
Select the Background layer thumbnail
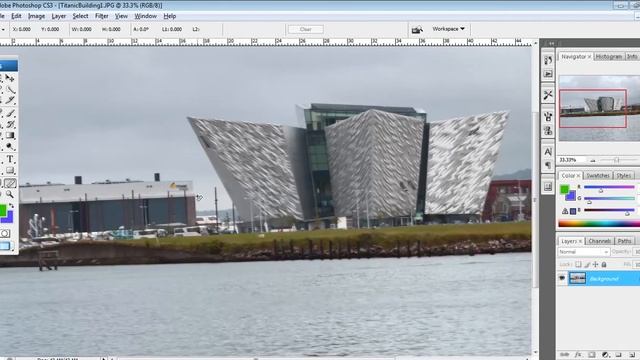577,279
